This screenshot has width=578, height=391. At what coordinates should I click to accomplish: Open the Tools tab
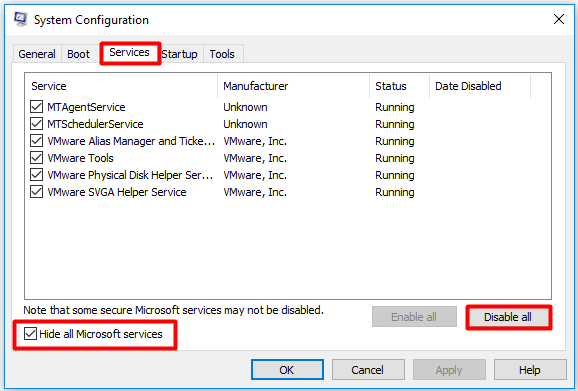tap(222, 54)
